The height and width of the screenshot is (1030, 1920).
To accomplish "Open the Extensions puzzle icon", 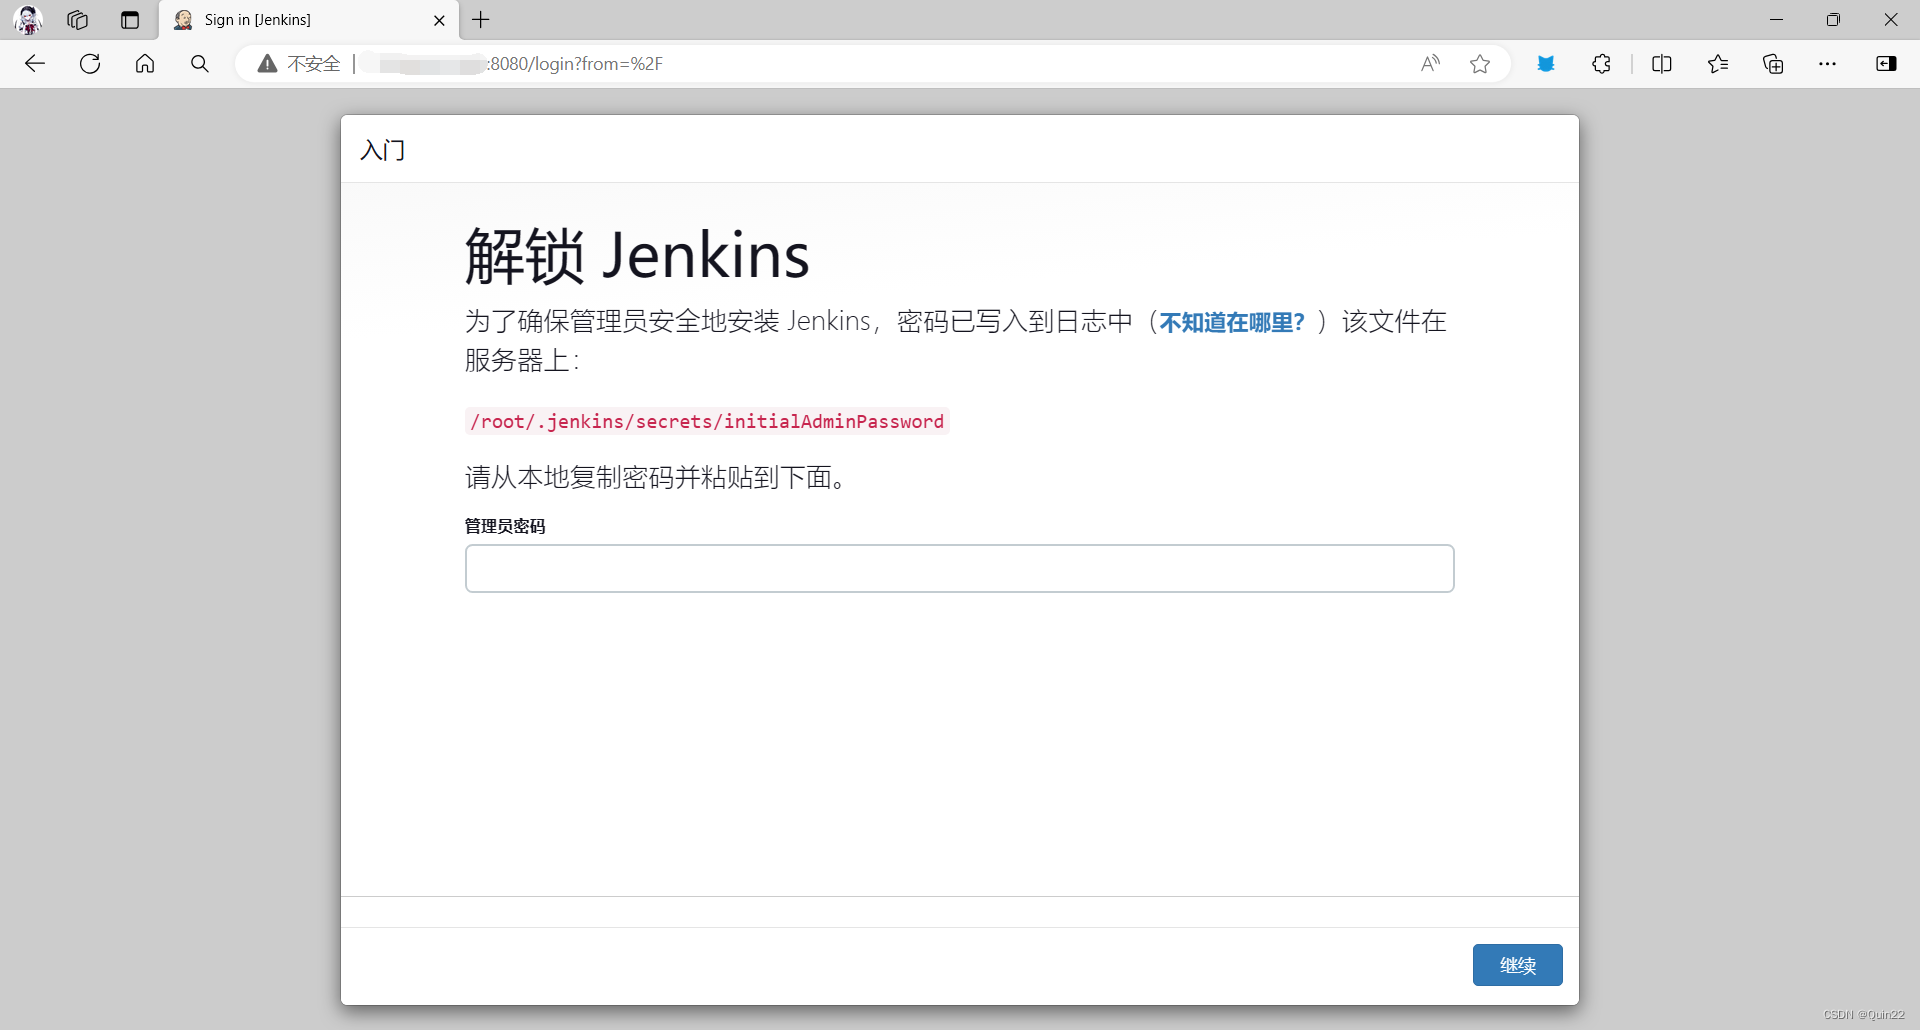I will click(x=1601, y=64).
